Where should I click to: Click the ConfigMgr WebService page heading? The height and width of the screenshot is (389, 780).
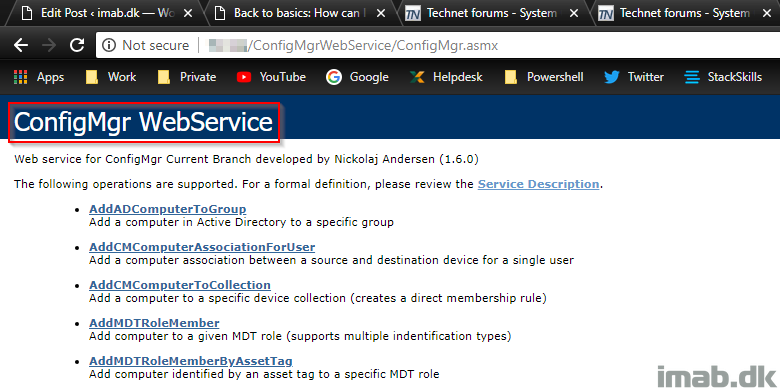coord(143,122)
